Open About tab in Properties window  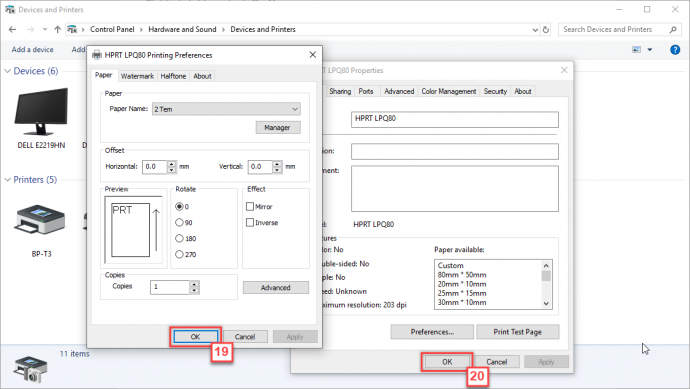point(523,91)
